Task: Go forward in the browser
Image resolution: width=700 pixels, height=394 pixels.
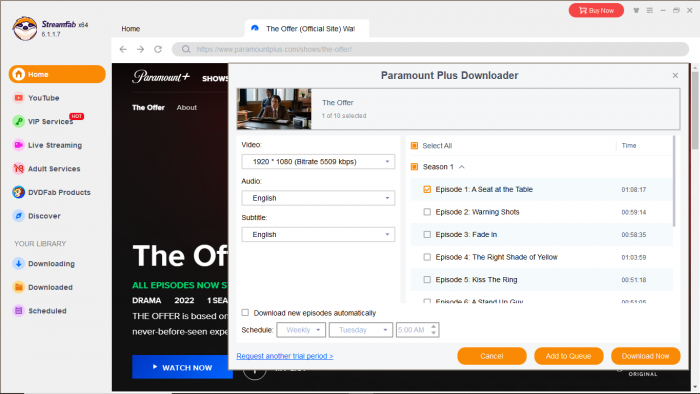Action: point(141,49)
